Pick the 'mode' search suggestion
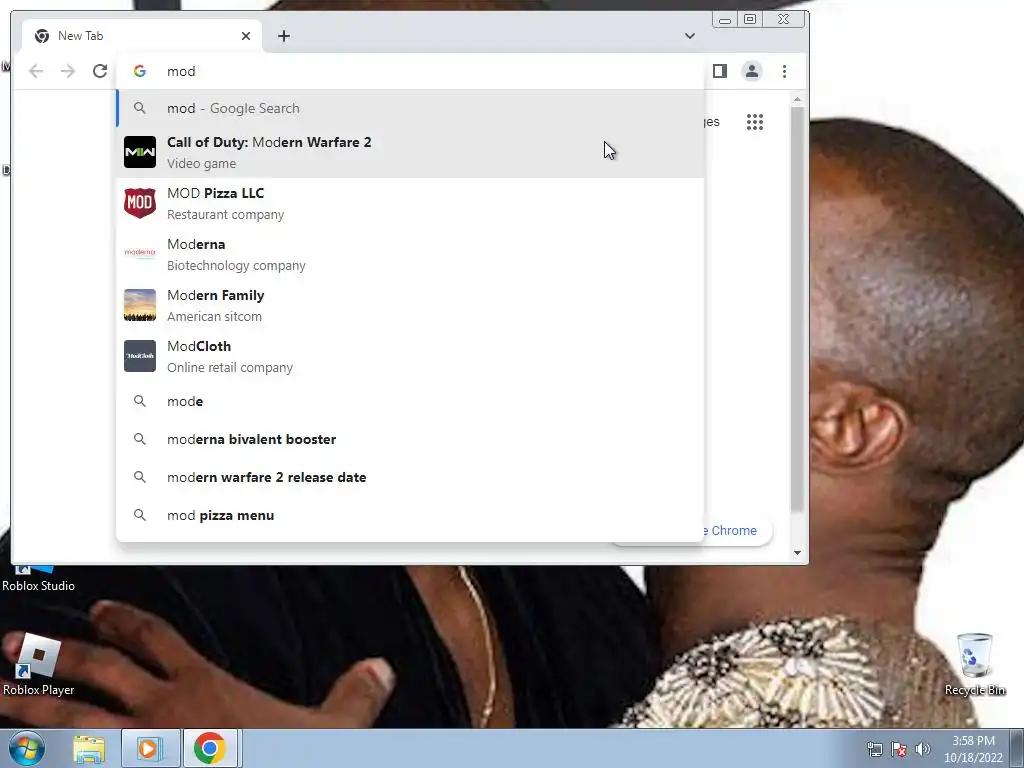Screen dimensions: 1024x768 411,401
